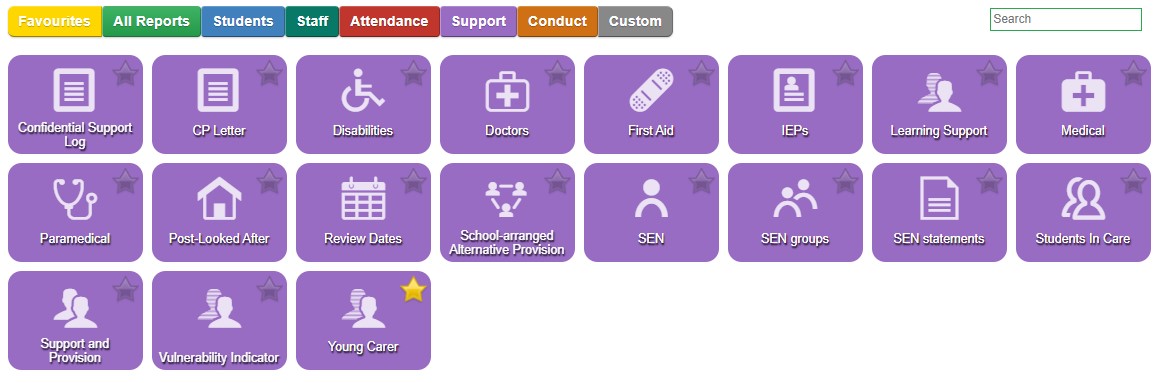Open the Review Dates calendar report
The image size is (1165, 383).
point(363,213)
